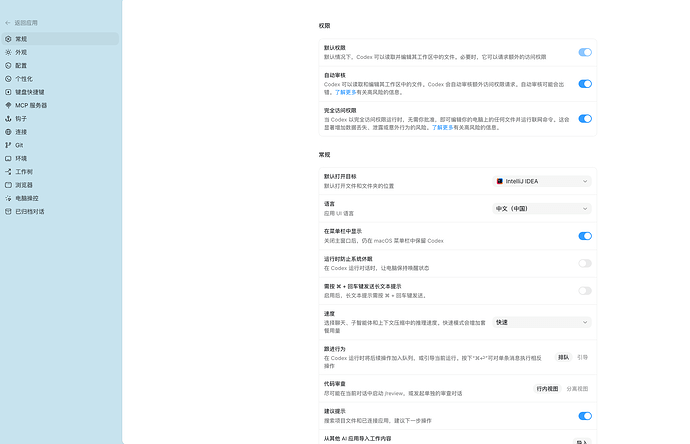Click the 跟进行为 setting title
Screen dimensions: 690x444
pos(335,349)
